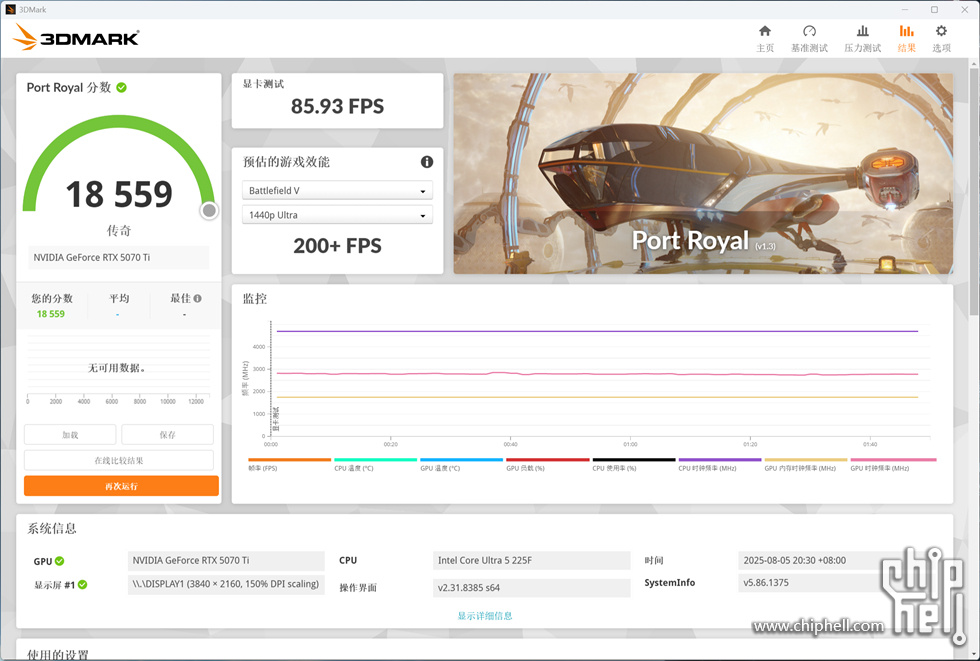Click the 保存 save button
Viewport: 980px width, 661px height.
168,435
